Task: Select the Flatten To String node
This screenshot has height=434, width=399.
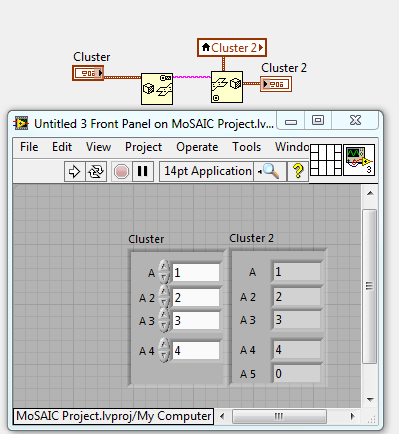Action: pyautogui.click(x=157, y=89)
